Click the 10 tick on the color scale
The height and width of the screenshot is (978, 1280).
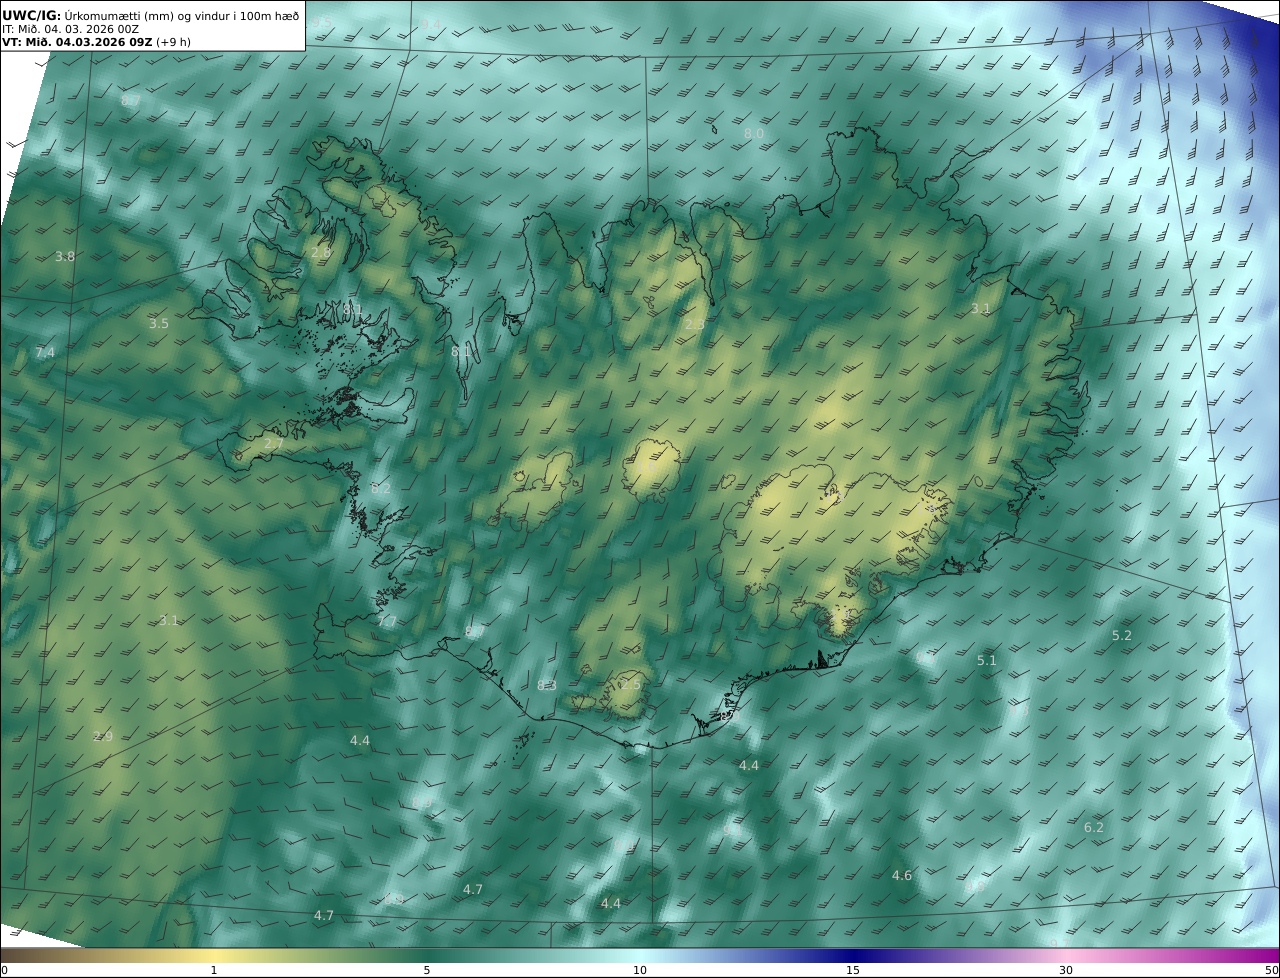[640, 970]
